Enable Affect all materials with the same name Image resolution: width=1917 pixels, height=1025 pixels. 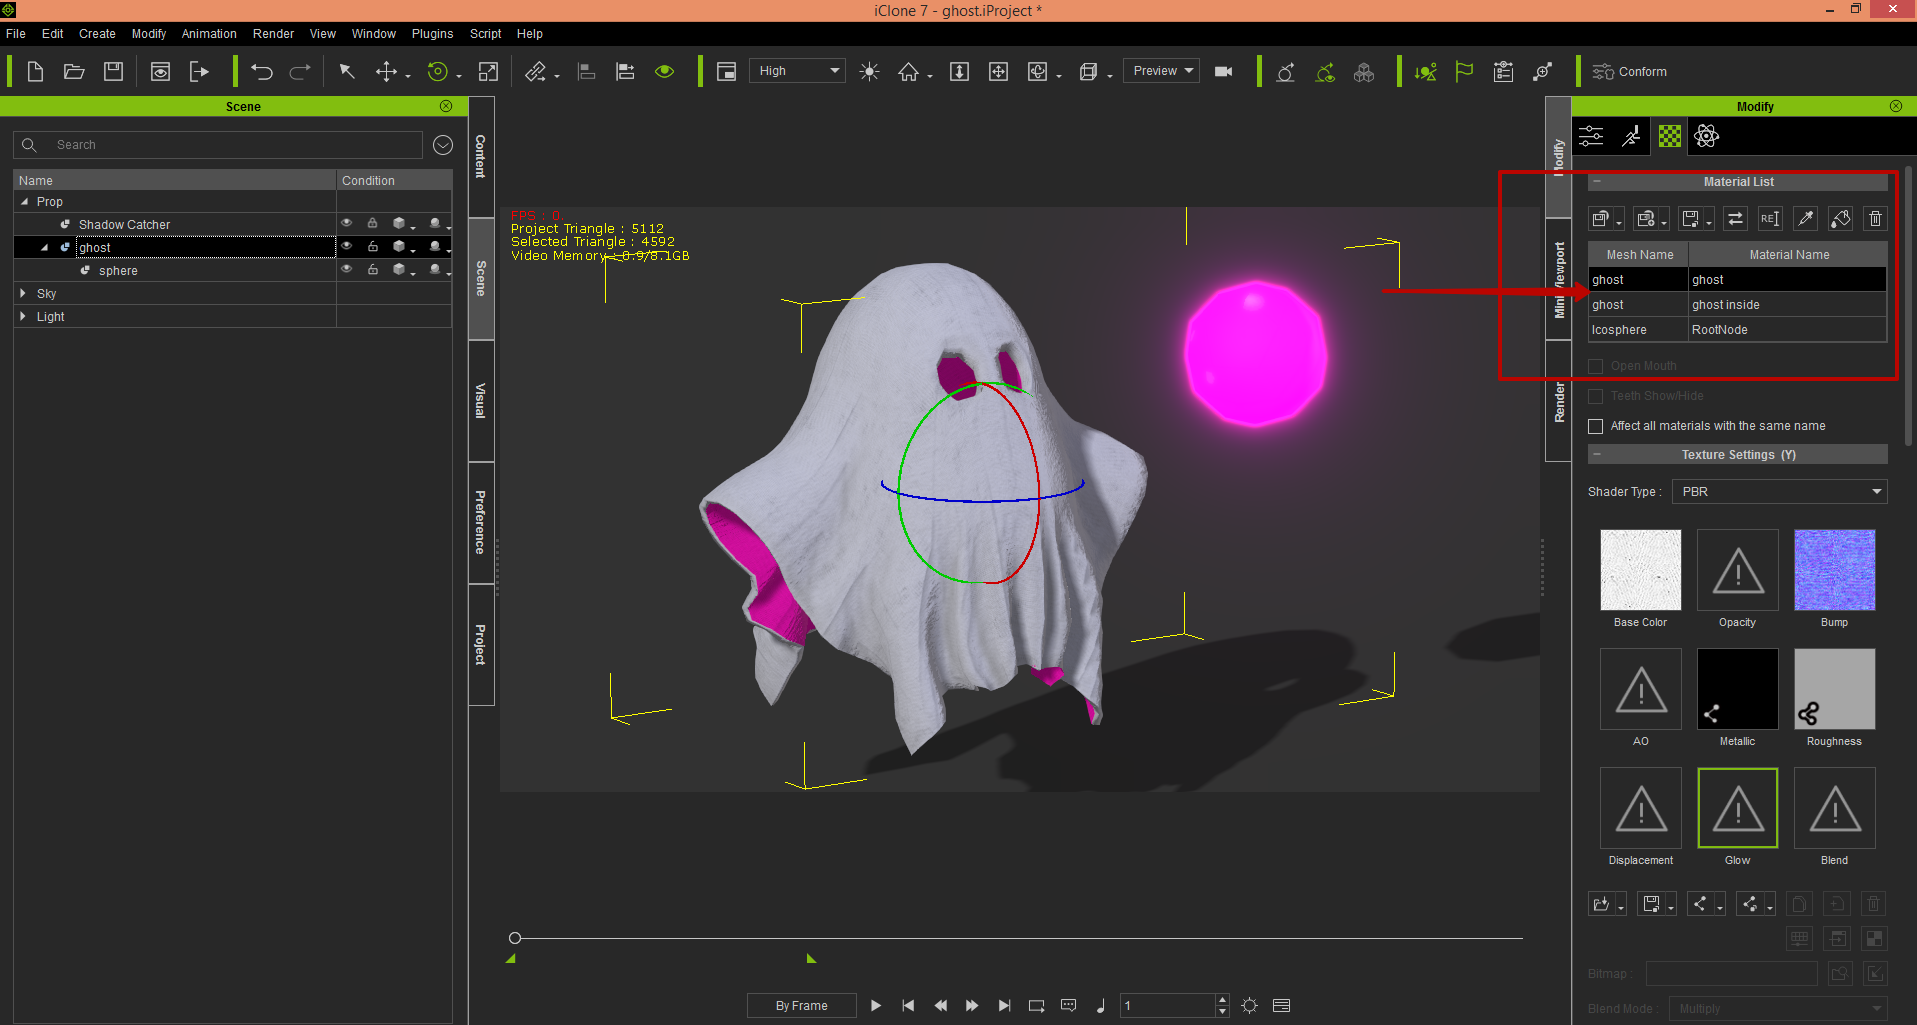1595,426
